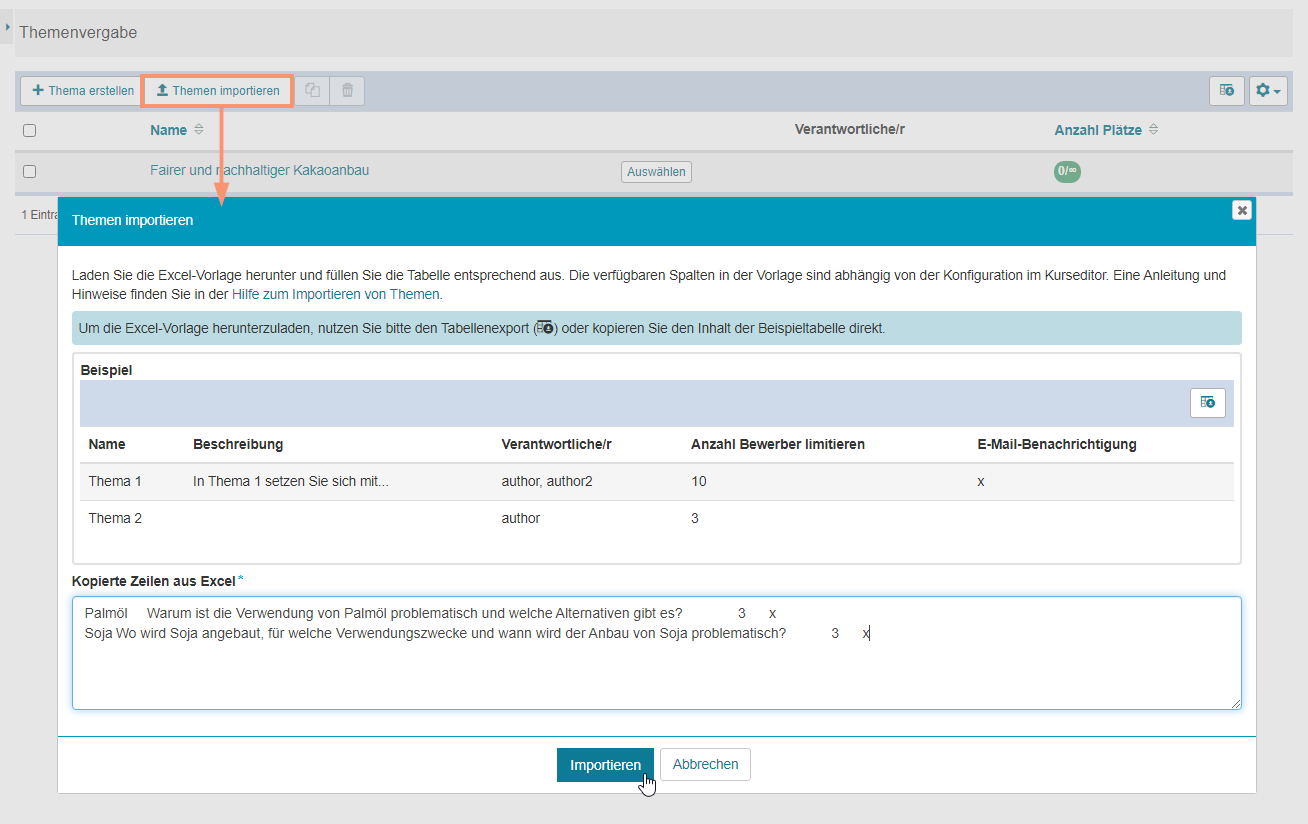Close the Themen importieren dialog

[1241, 210]
